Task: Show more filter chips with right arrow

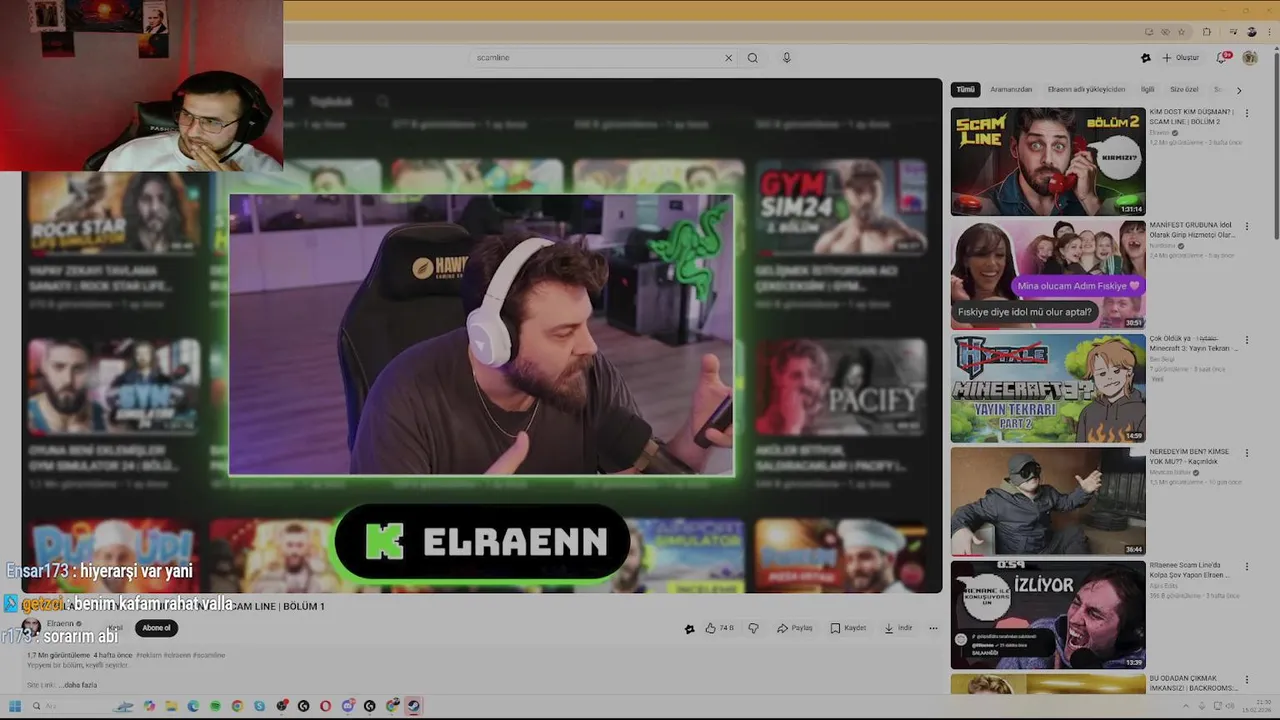Action: [x=1239, y=90]
